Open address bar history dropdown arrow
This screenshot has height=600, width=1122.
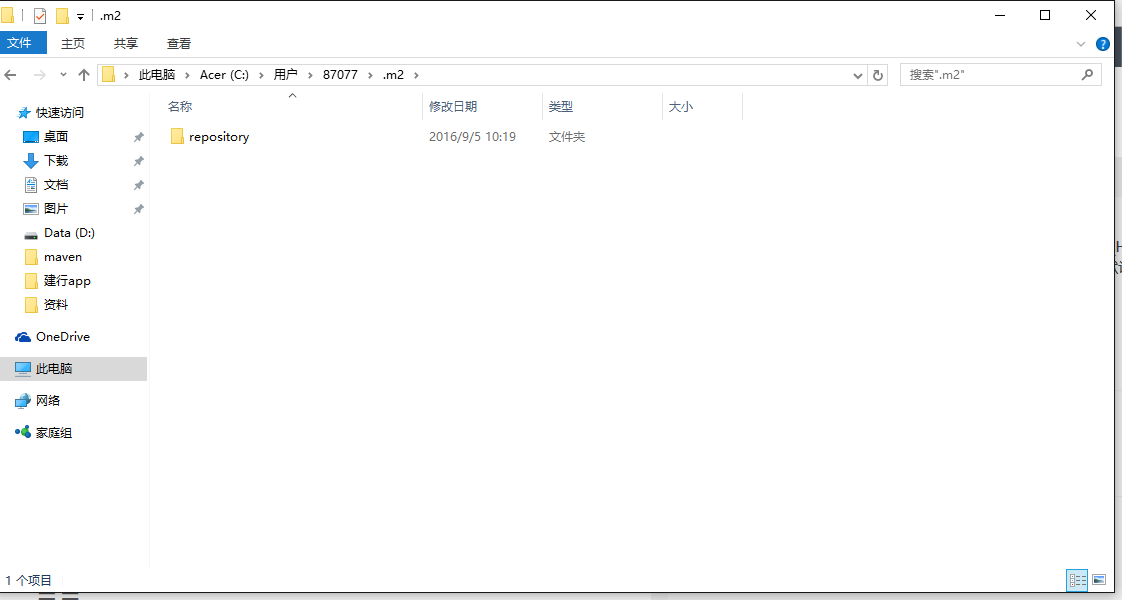857,74
